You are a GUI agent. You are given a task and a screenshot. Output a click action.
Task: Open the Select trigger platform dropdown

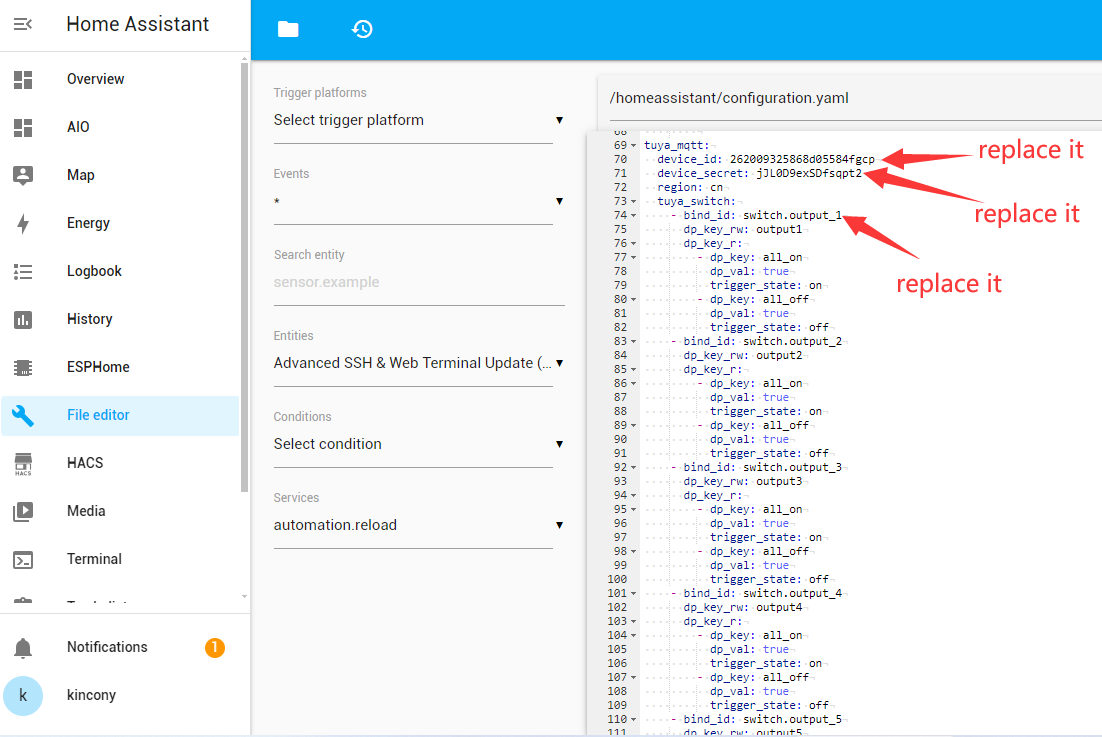point(418,120)
